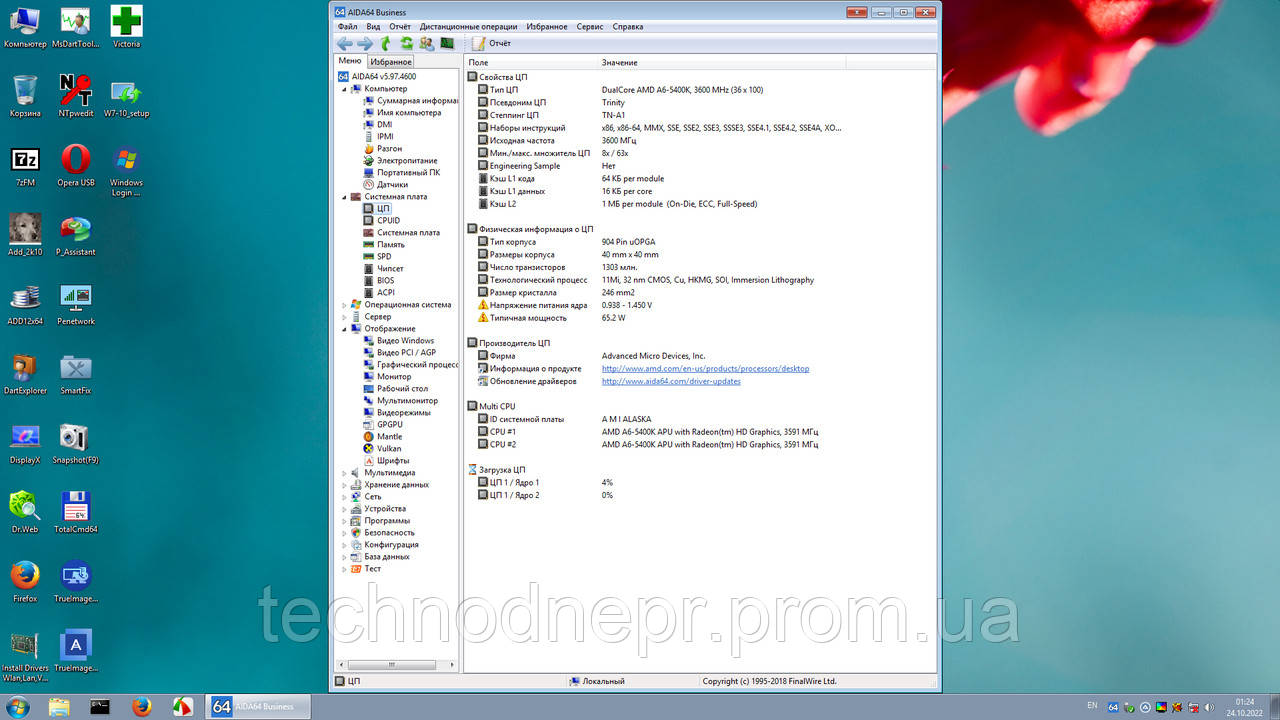Image resolution: width=1280 pixels, height=720 pixels.
Task: Click the tree panel horizontal scrollbar thumb
Action: click(392, 664)
